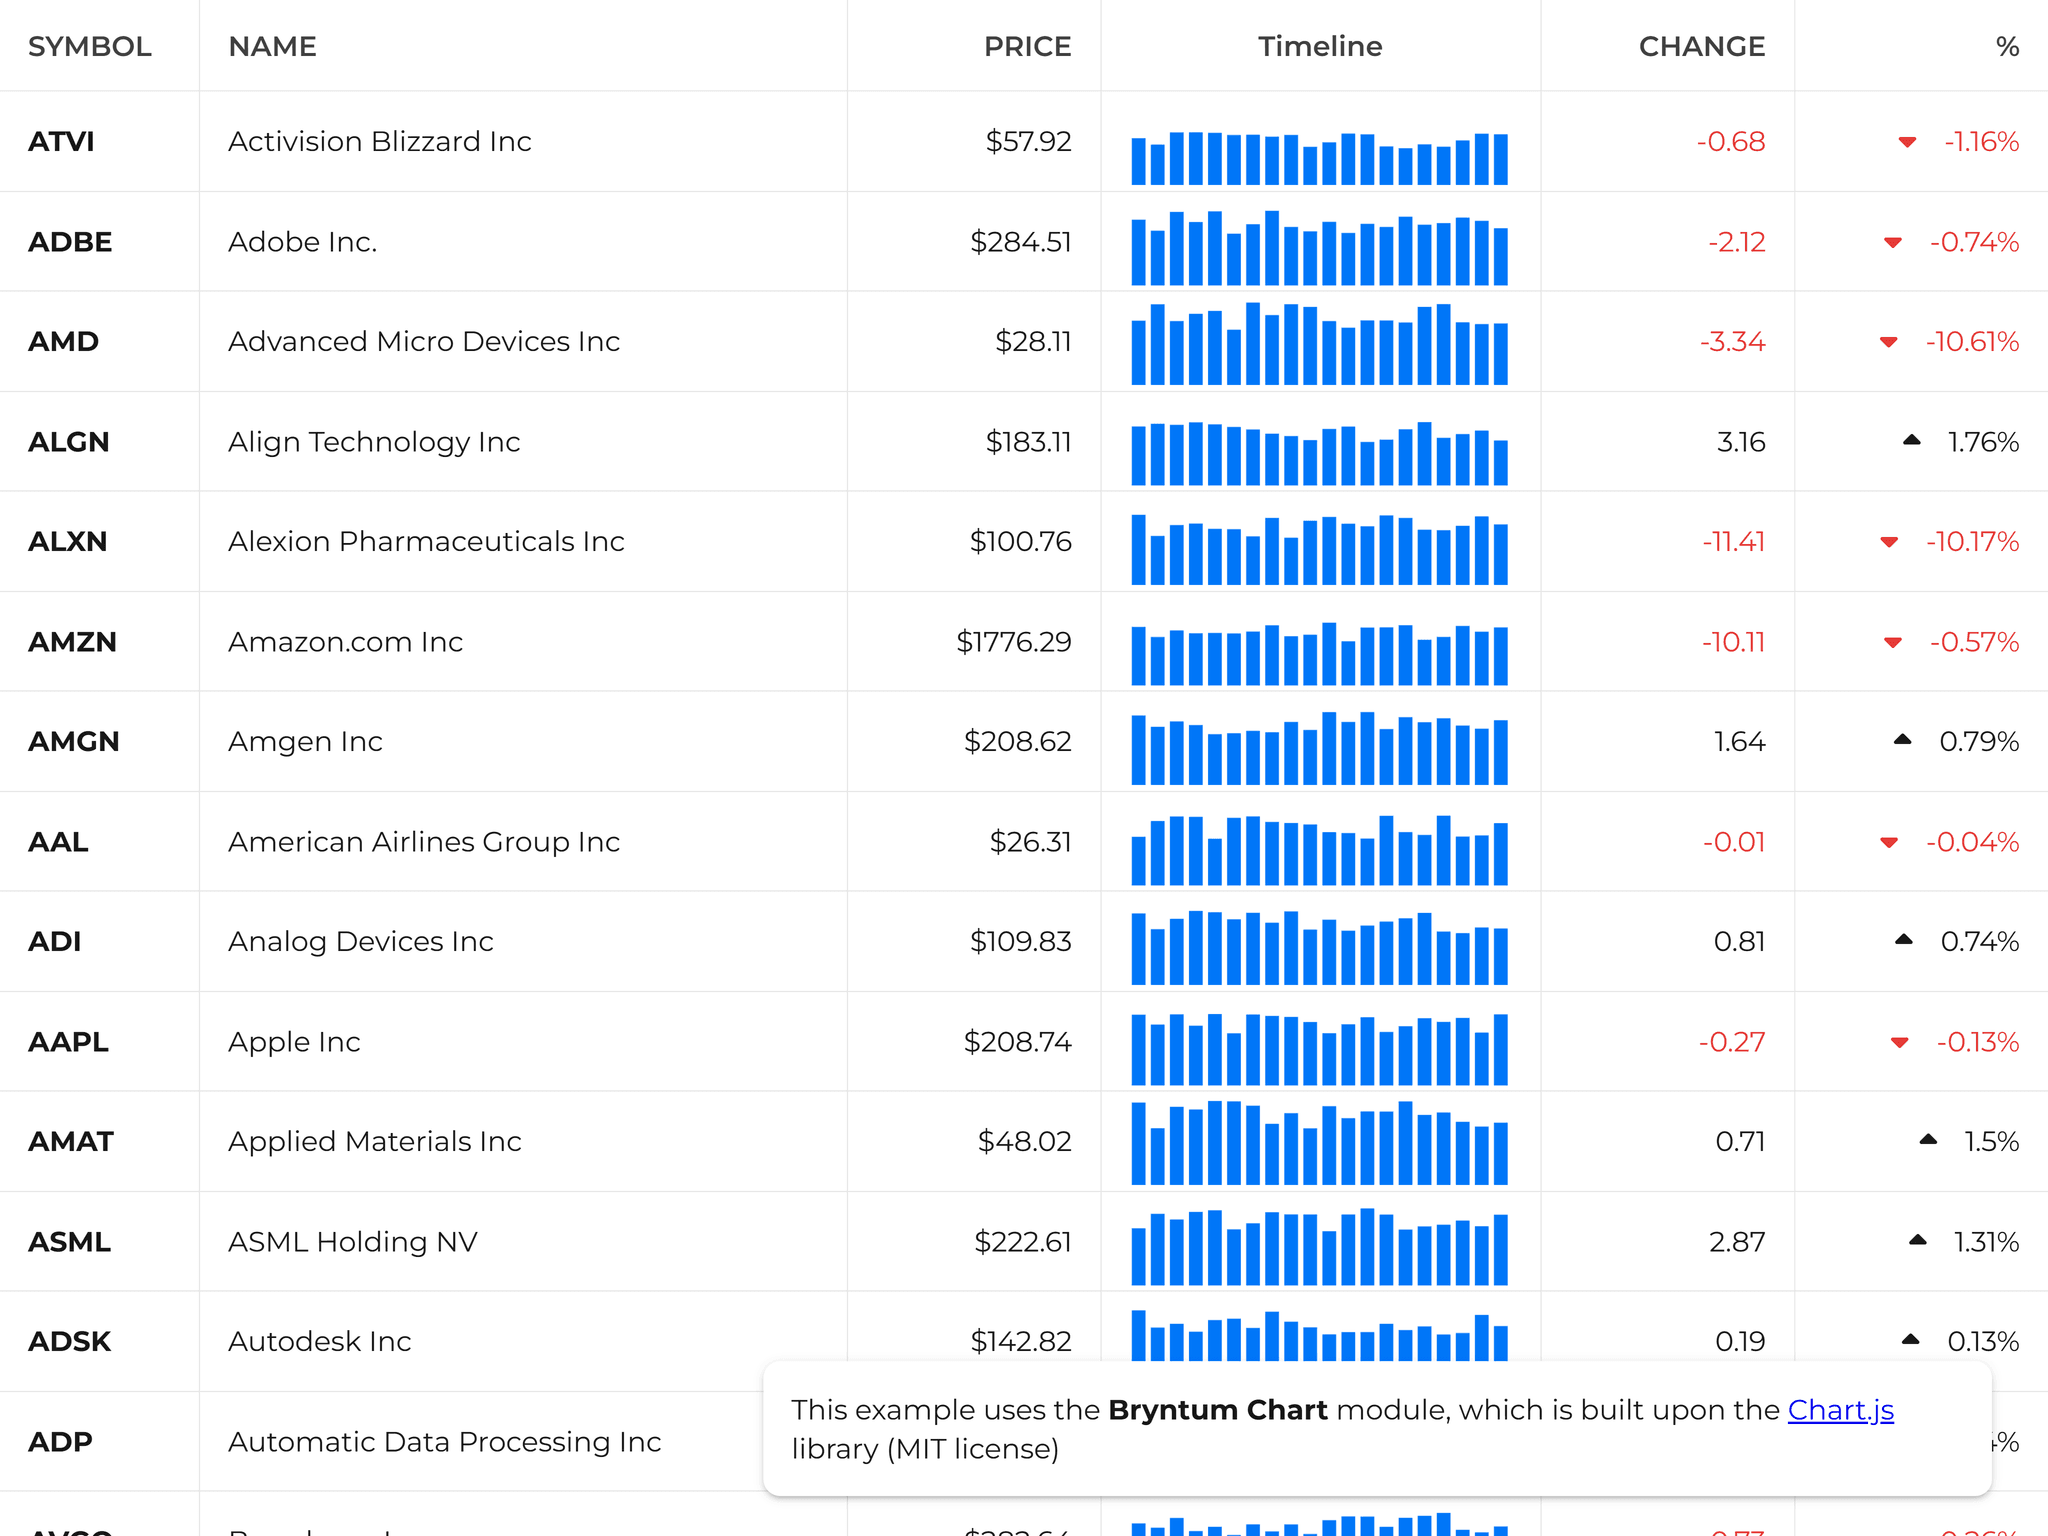The height and width of the screenshot is (1536, 2048).
Task: Sort by the SYMBOL column header
Action: point(90,46)
